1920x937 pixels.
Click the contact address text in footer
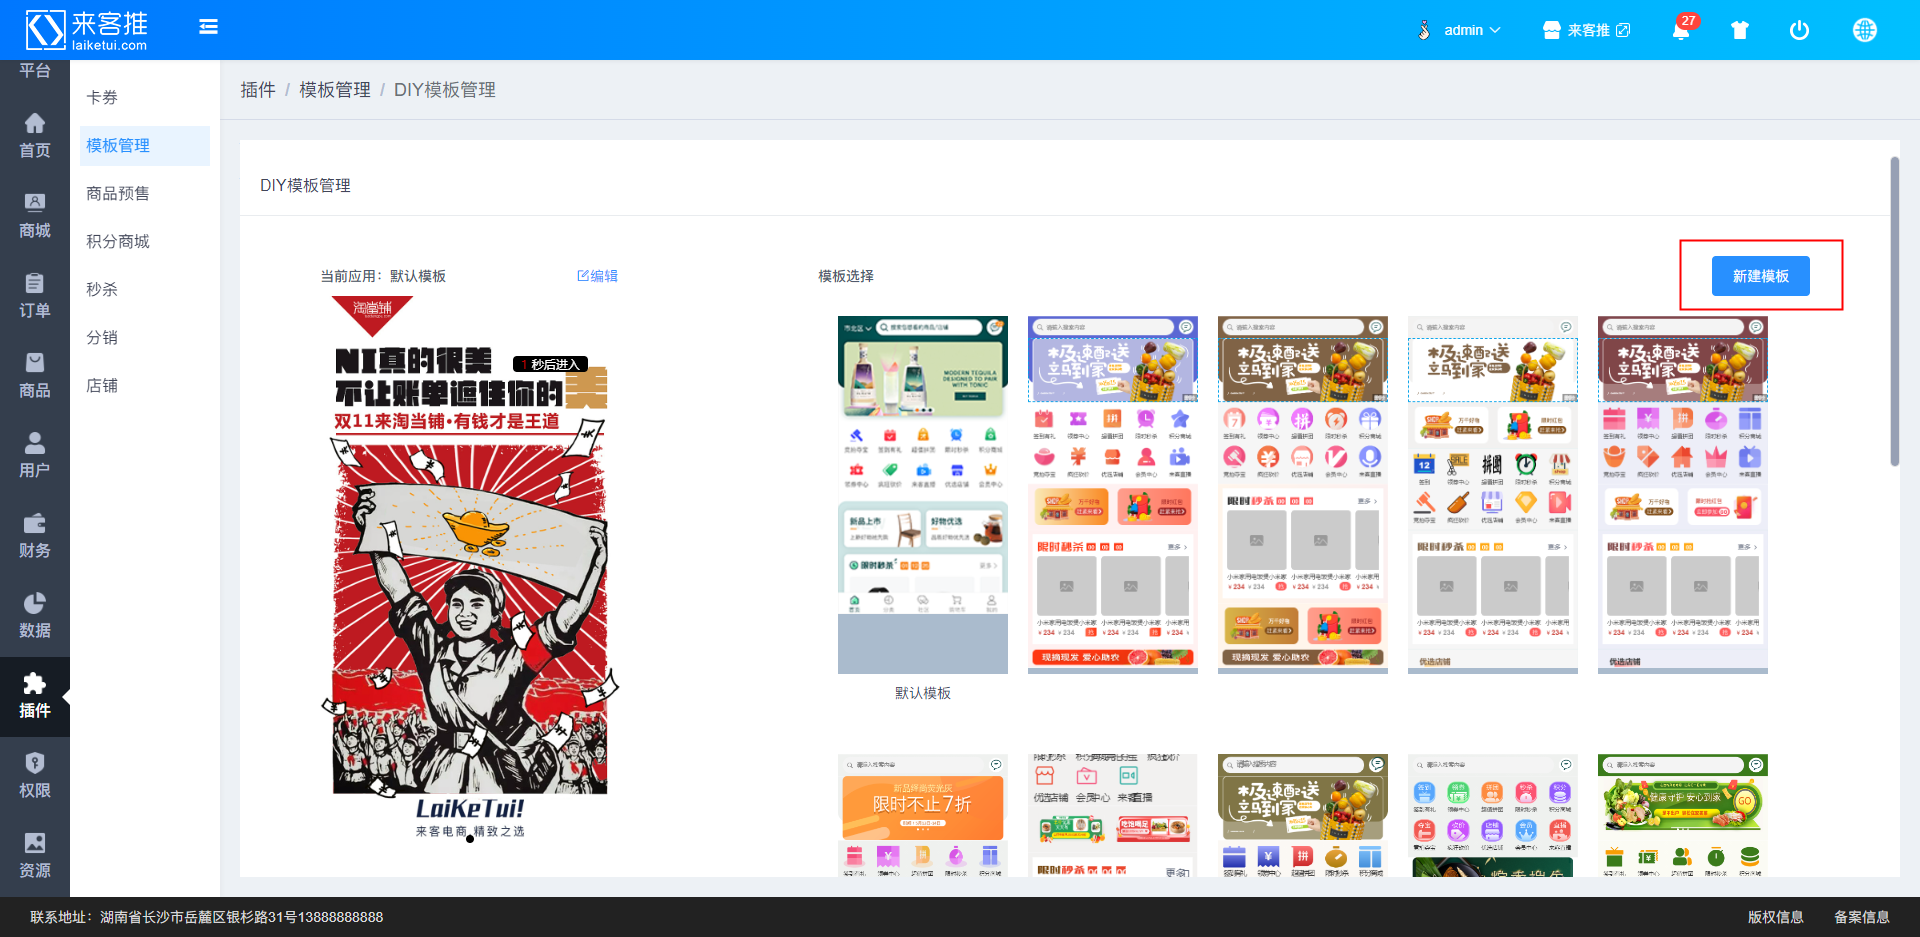[x=207, y=917]
